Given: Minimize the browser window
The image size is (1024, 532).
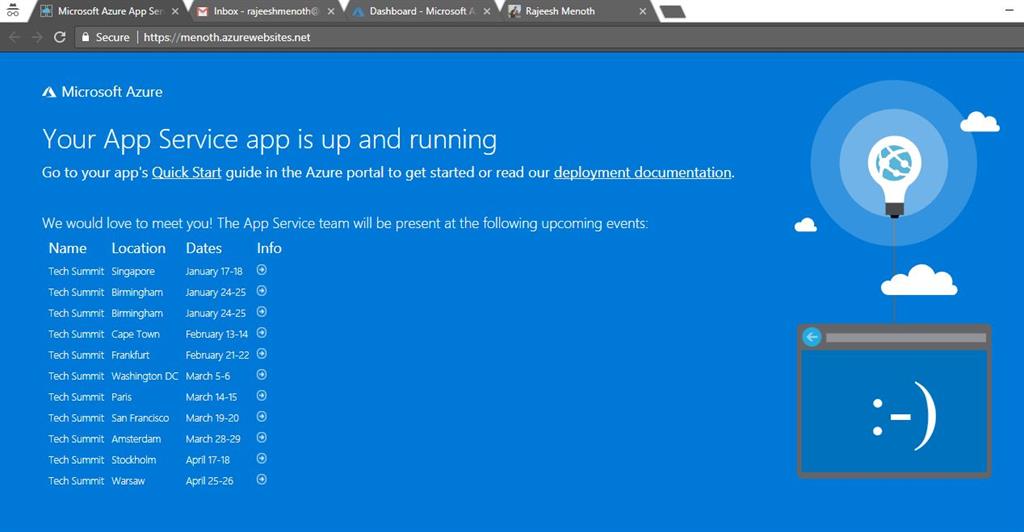Looking at the screenshot, I should point(1010,10).
